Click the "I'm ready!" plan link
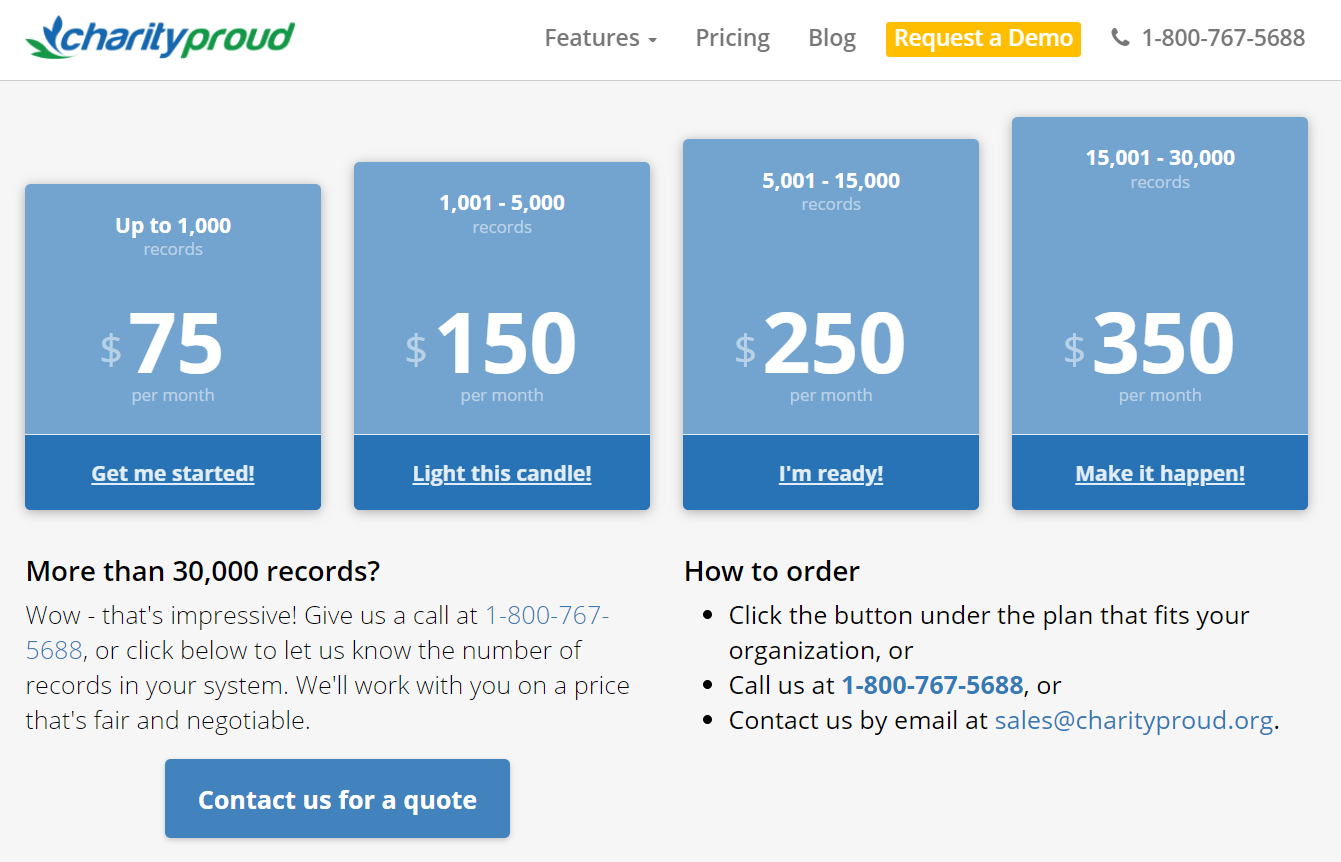 point(831,473)
